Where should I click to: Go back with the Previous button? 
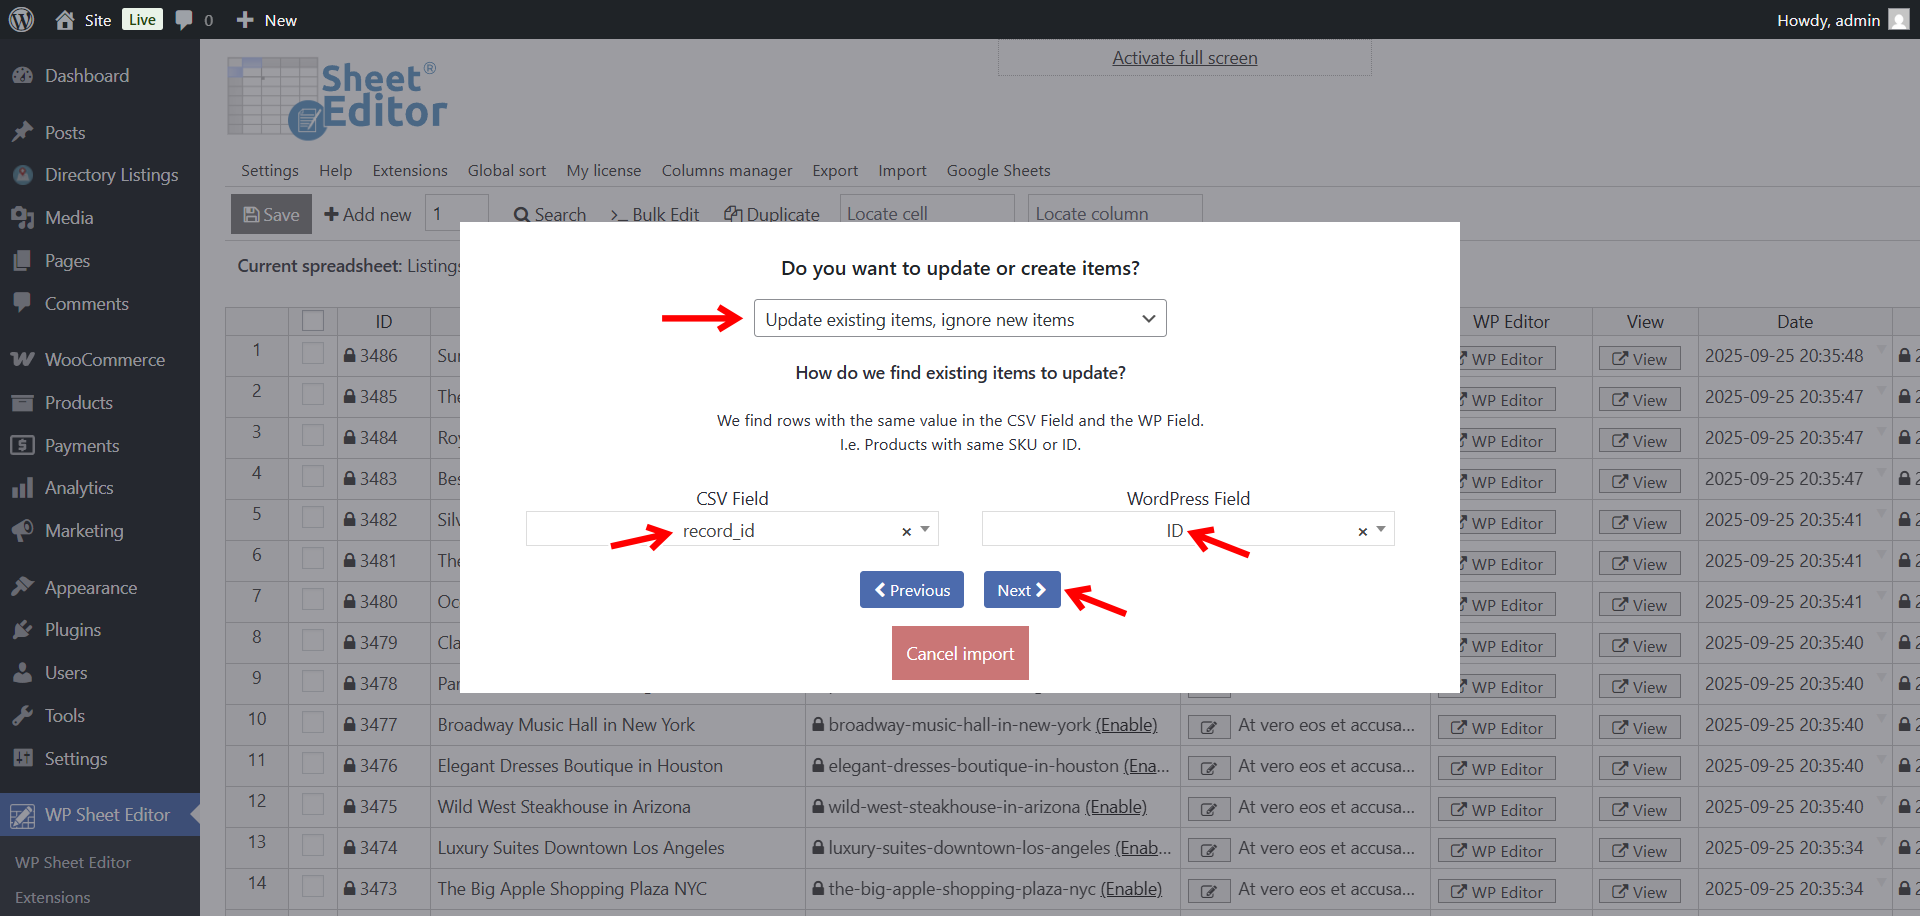click(912, 590)
